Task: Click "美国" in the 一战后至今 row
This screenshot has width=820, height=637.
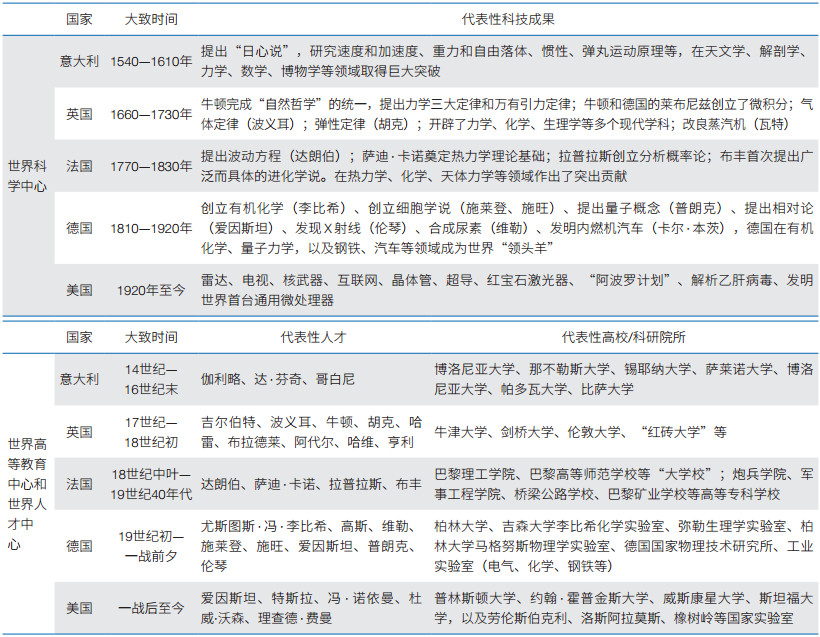Action: coord(79,608)
